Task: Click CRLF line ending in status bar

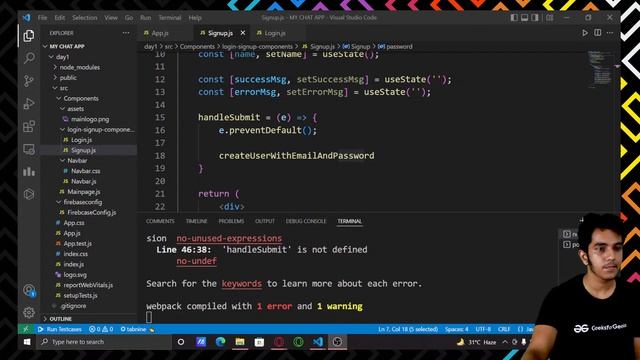Action: 504,329
